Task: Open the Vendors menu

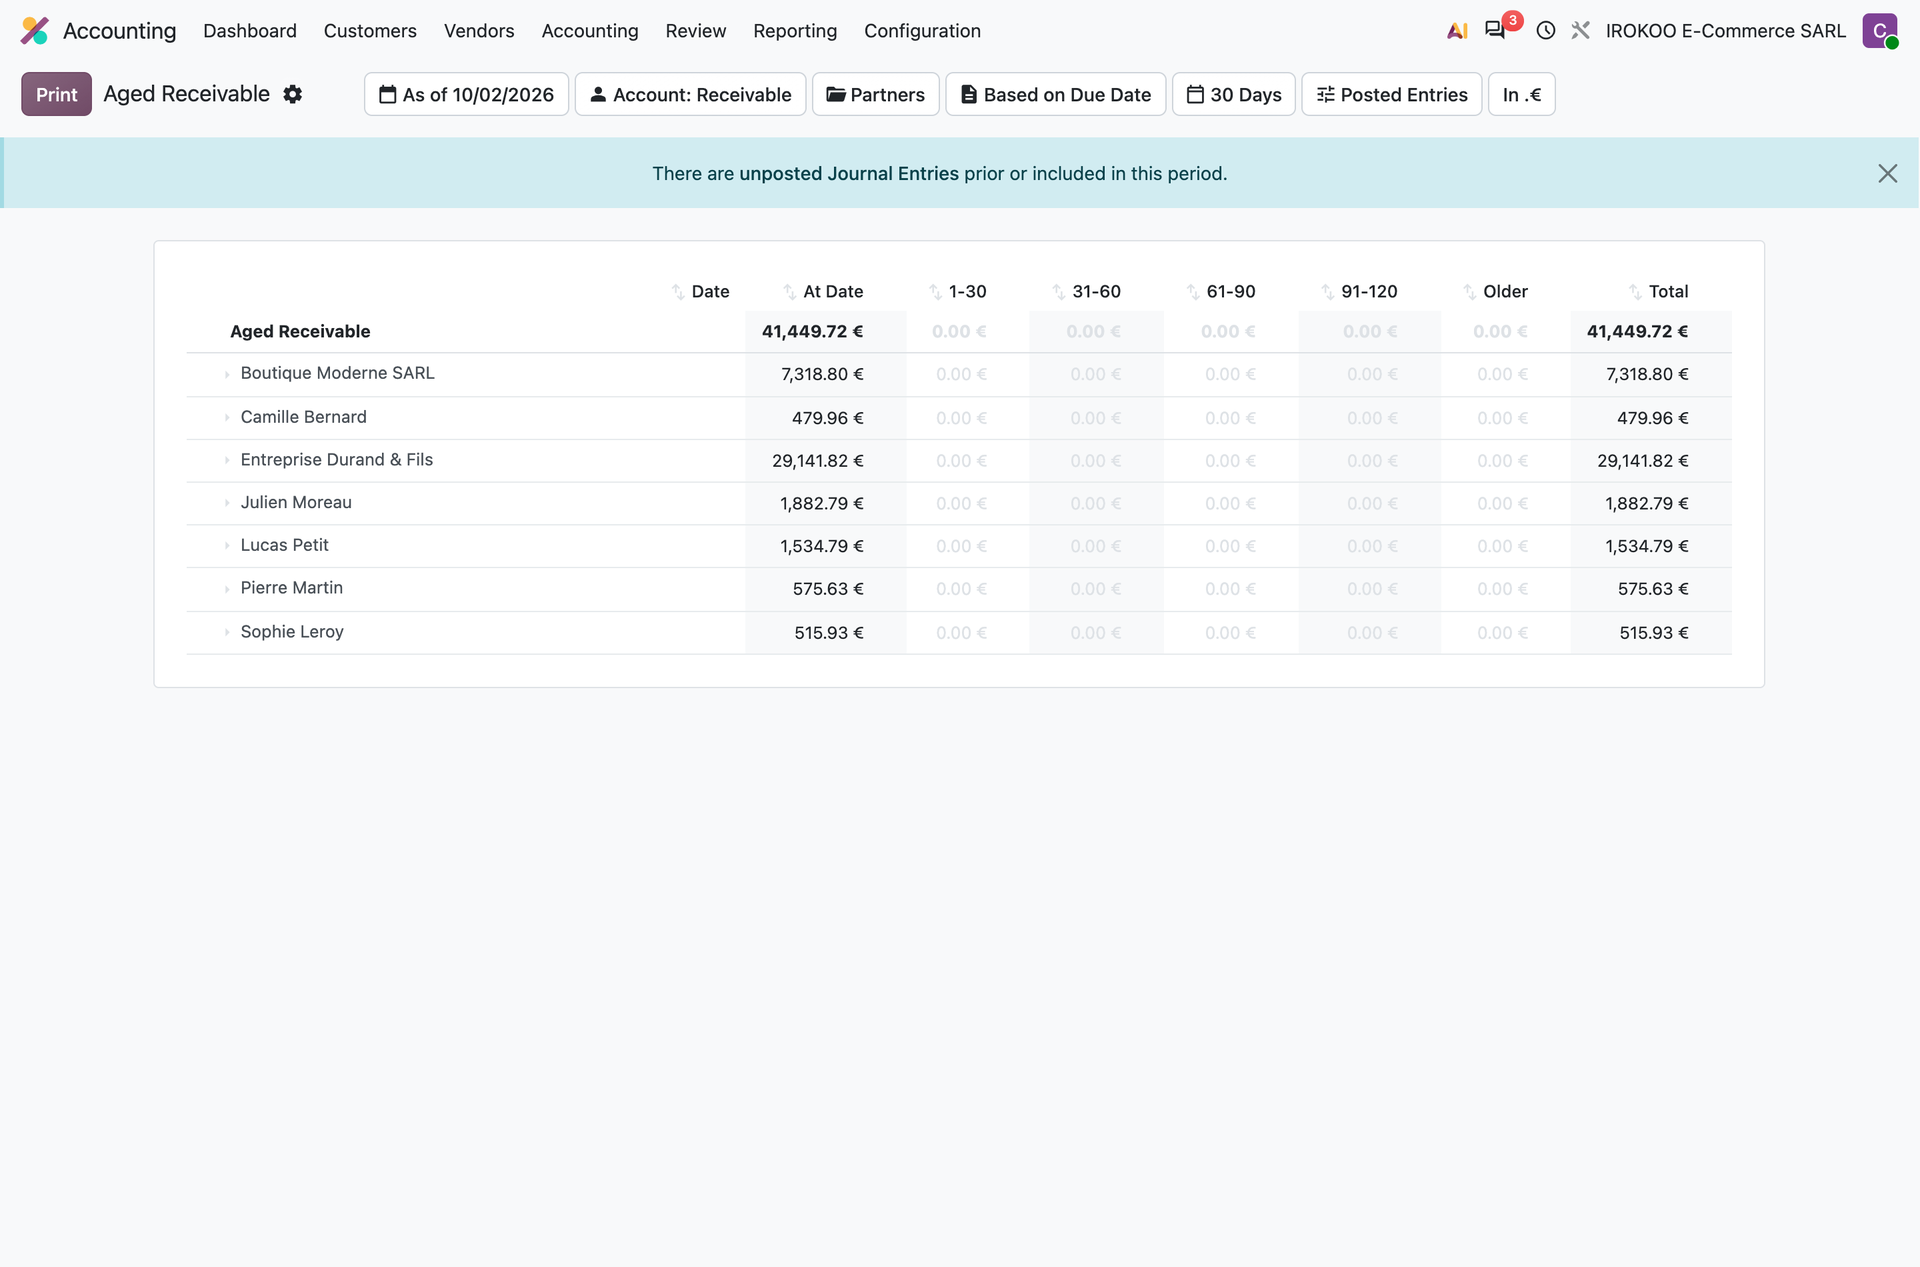Action: click(479, 31)
